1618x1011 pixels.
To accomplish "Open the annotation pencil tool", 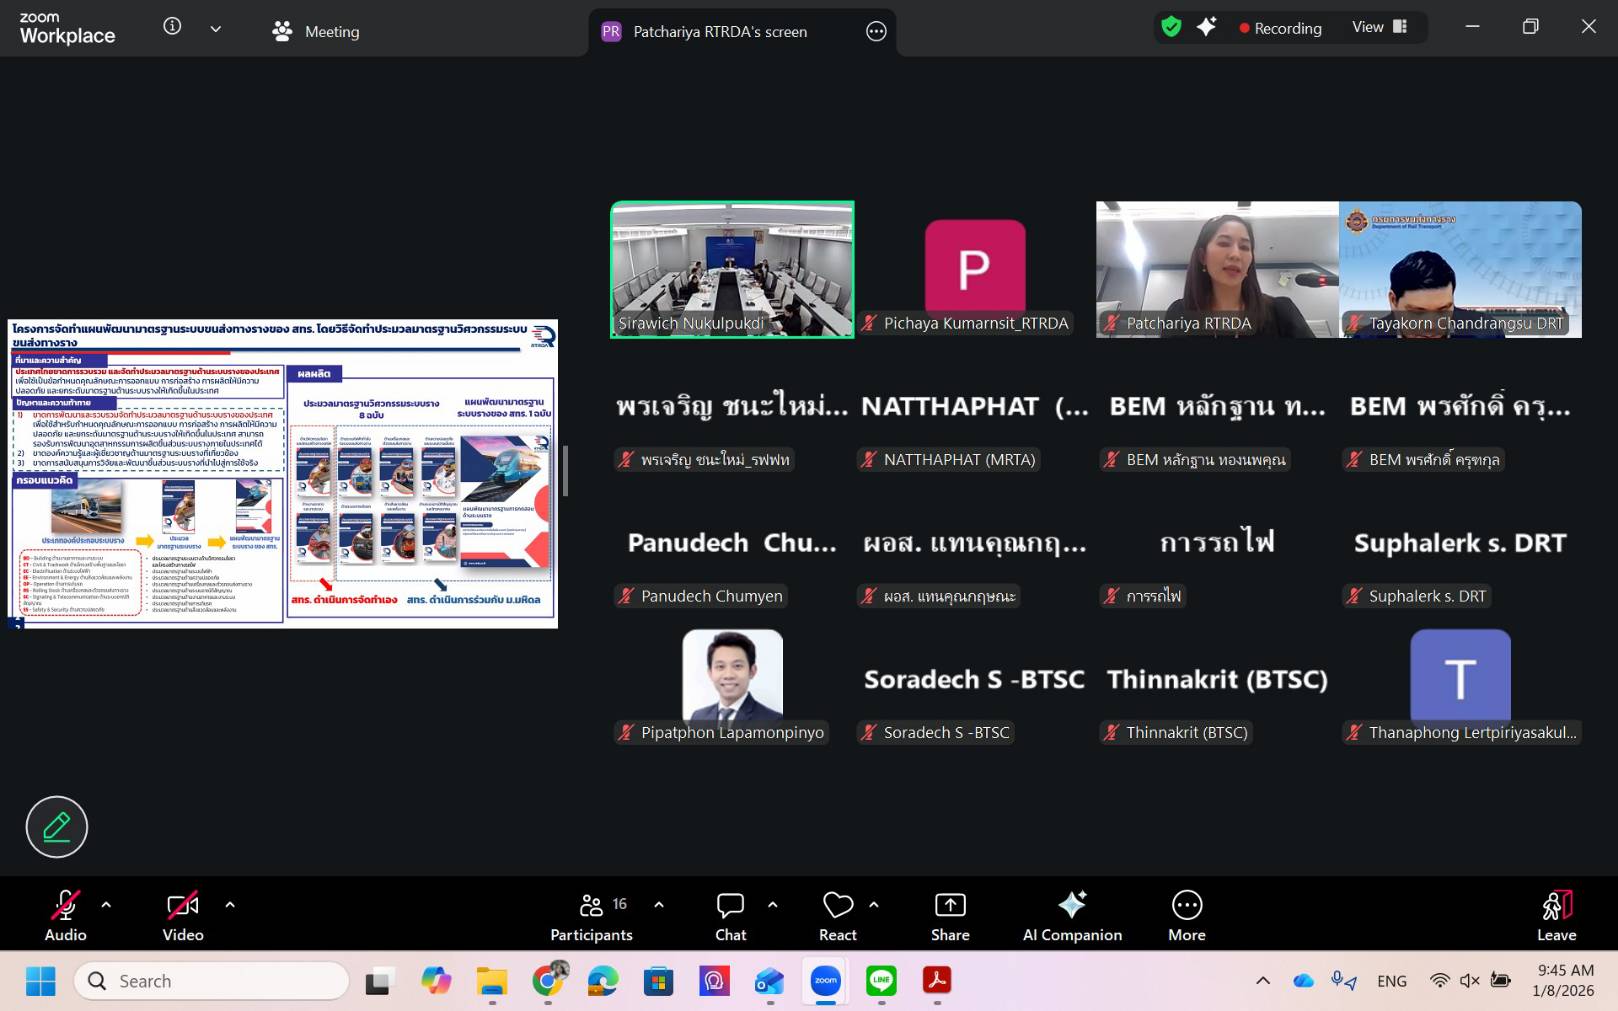I will [x=57, y=827].
